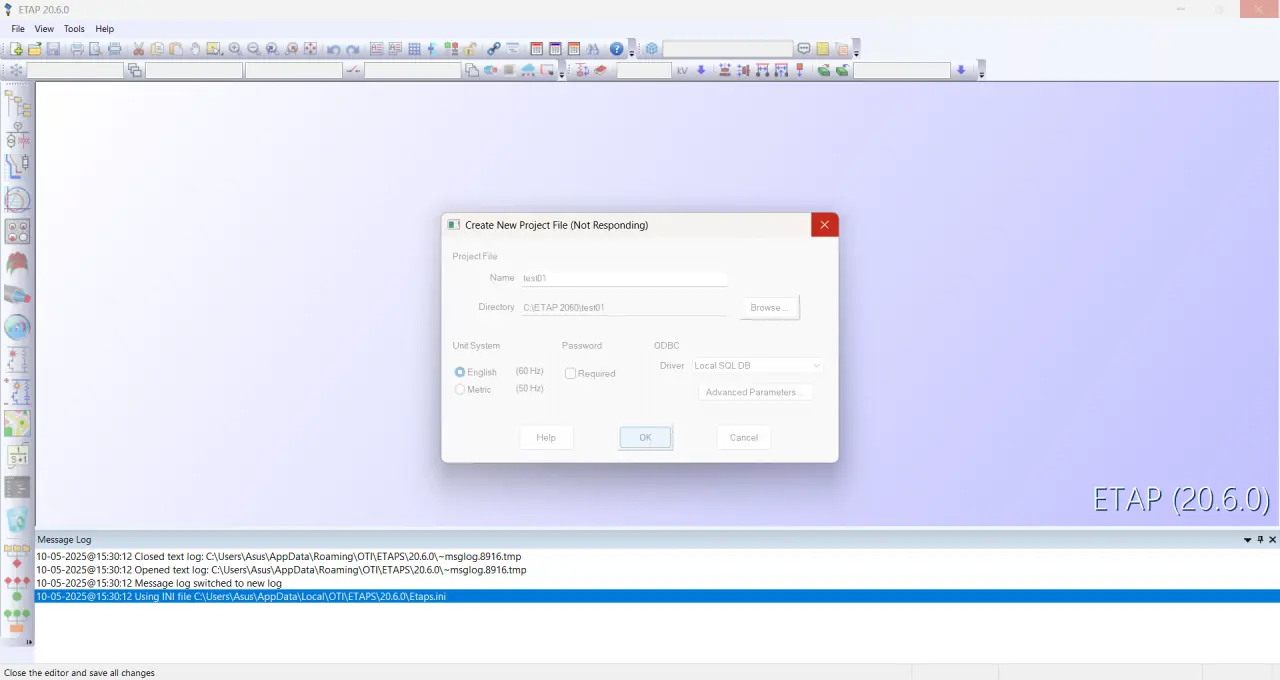Select the 'Closed text log' row

coord(657,557)
